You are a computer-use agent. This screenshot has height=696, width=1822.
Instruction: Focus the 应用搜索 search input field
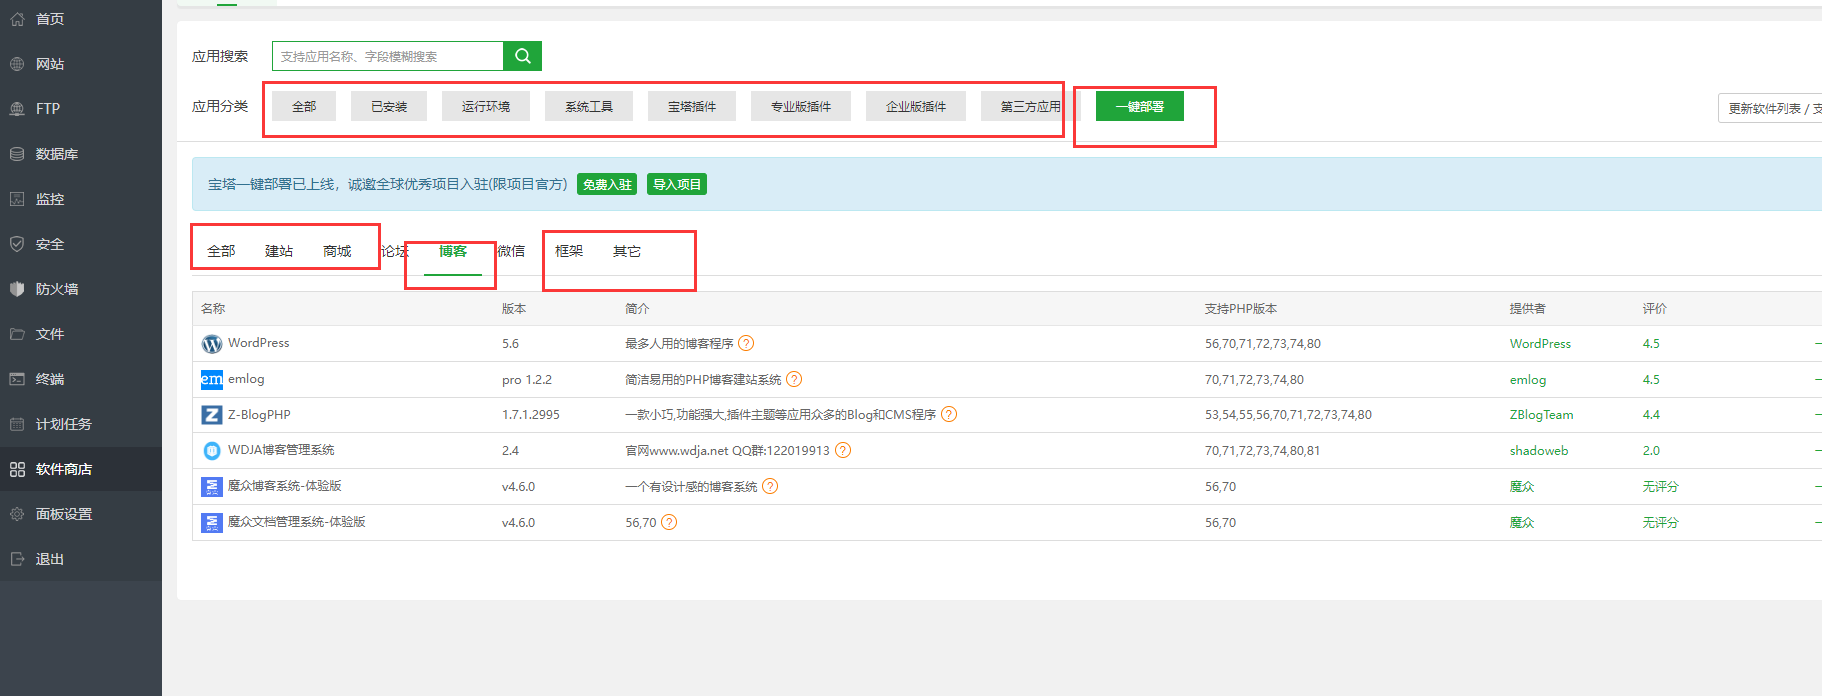(x=388, y=56)
